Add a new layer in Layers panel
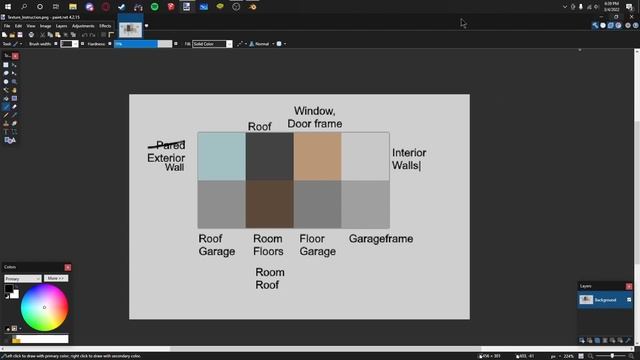The height and width of the screenshot is (360, 640). 582,340
